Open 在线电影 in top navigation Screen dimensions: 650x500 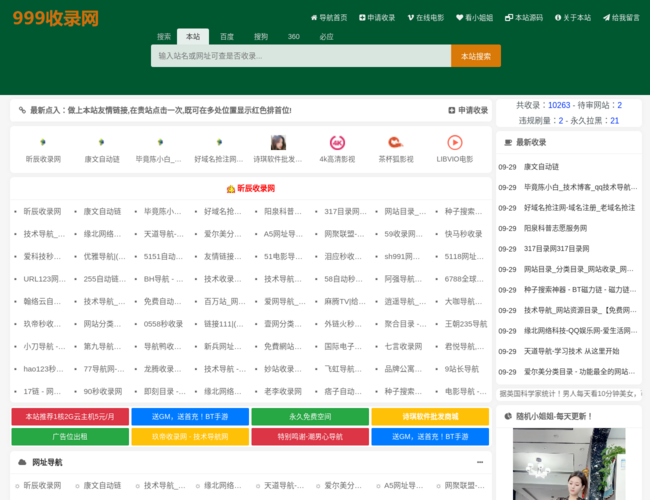tap(426, 18)
